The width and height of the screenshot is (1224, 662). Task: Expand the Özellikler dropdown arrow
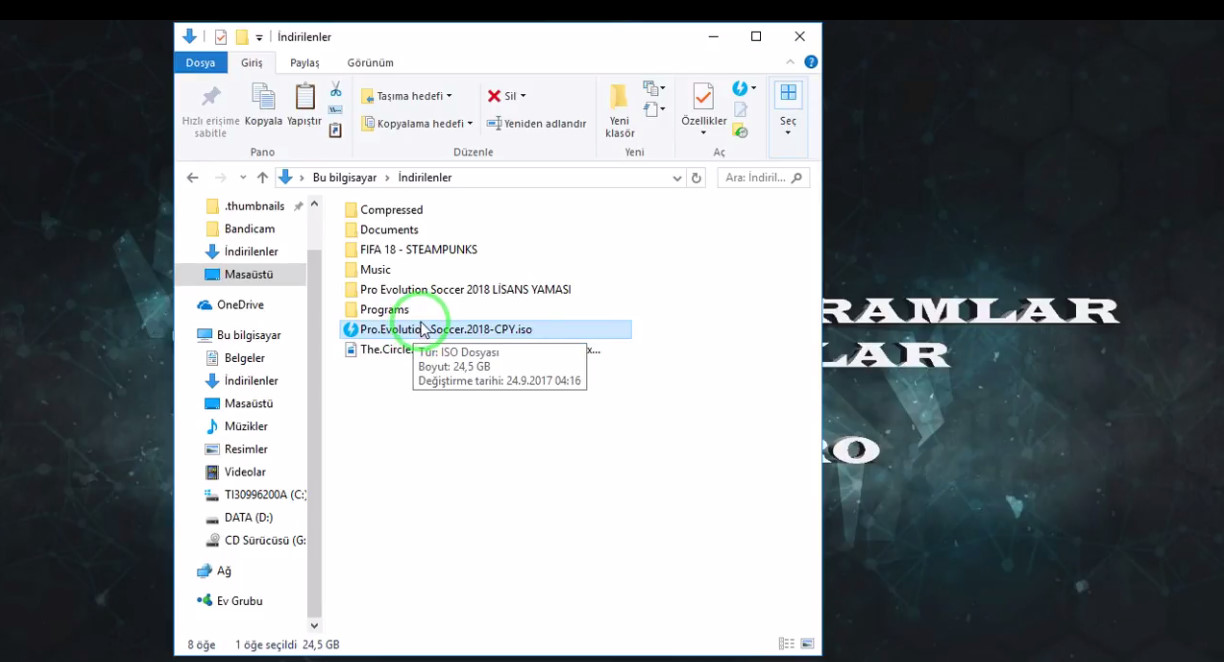point(703,133)
